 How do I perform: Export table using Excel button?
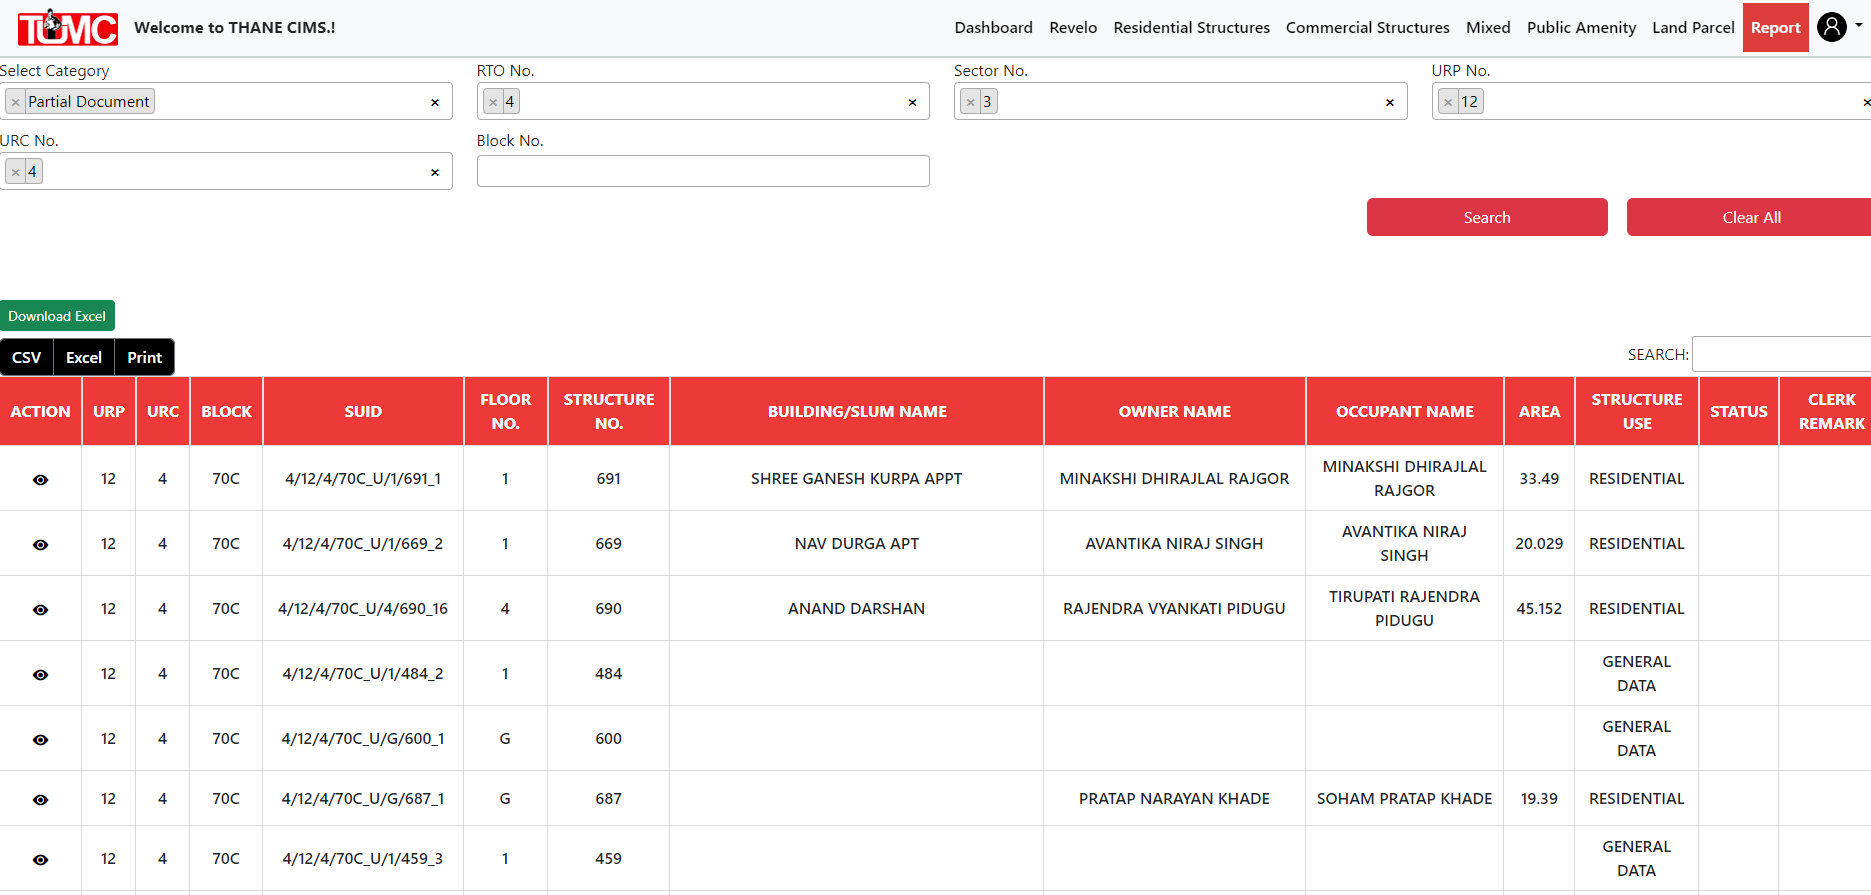(84, 357)
